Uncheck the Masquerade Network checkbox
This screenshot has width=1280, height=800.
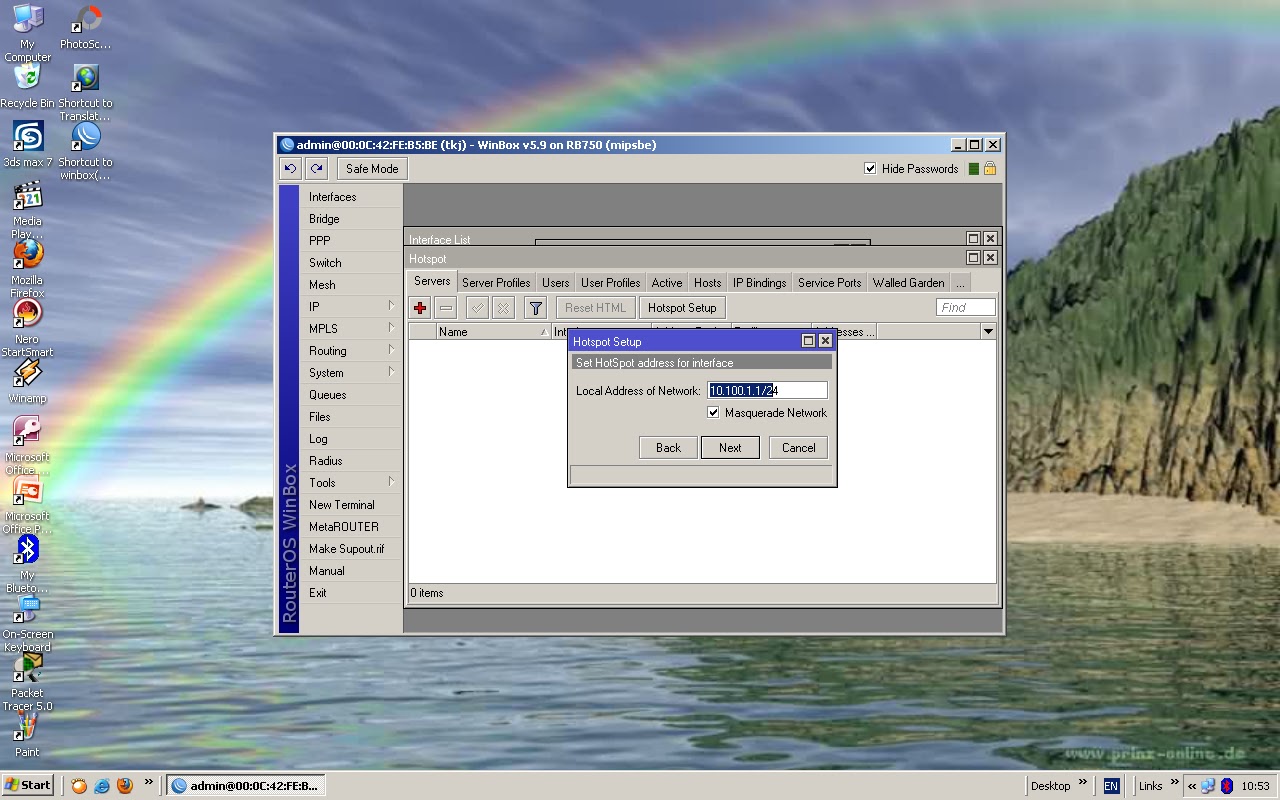pos(713,413)
